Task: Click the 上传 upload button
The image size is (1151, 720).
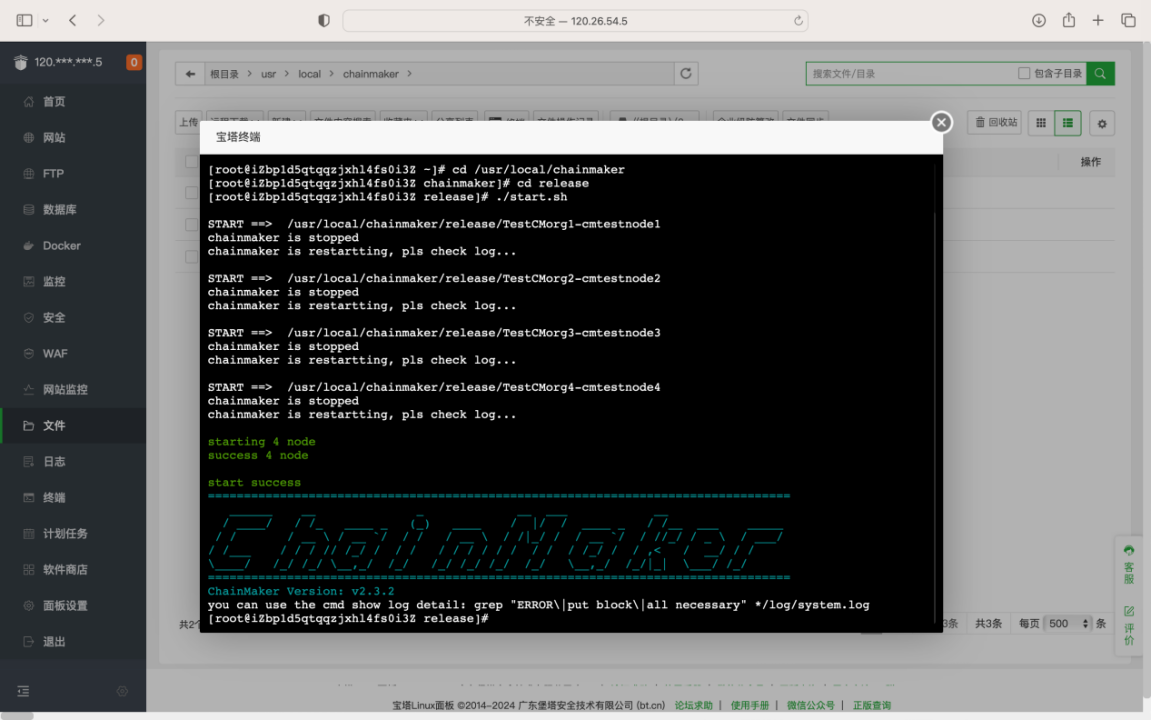Action: click(188, 122)
